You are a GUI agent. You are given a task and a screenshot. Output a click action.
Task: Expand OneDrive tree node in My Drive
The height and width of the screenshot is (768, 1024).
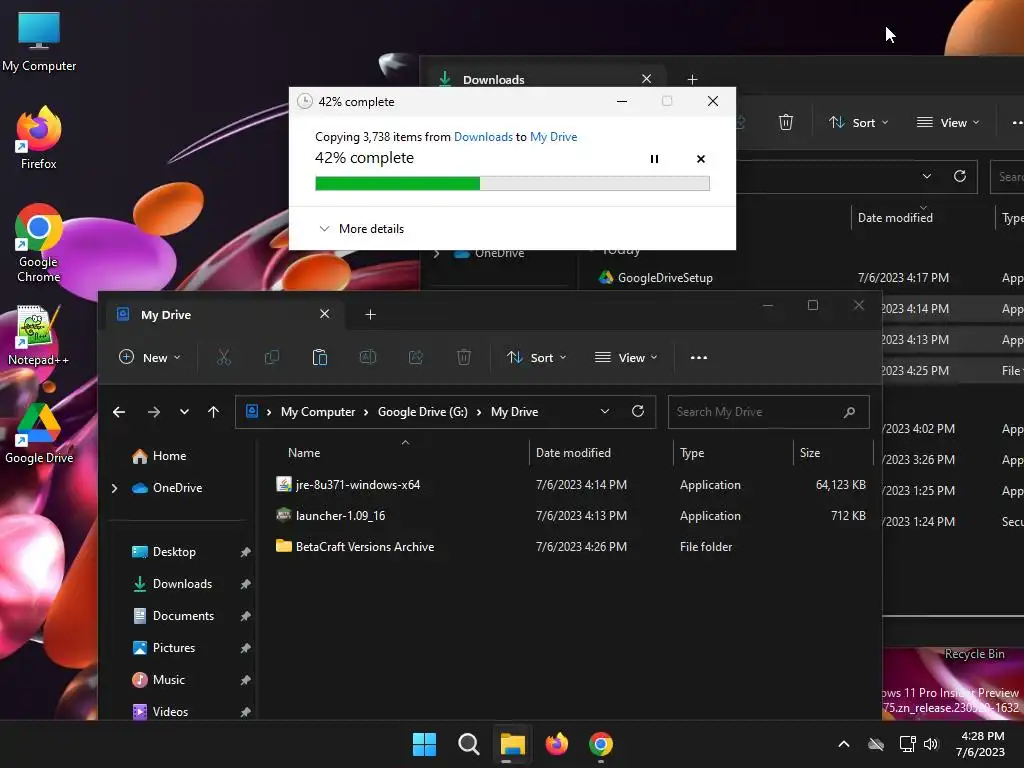tap(114, 488)
